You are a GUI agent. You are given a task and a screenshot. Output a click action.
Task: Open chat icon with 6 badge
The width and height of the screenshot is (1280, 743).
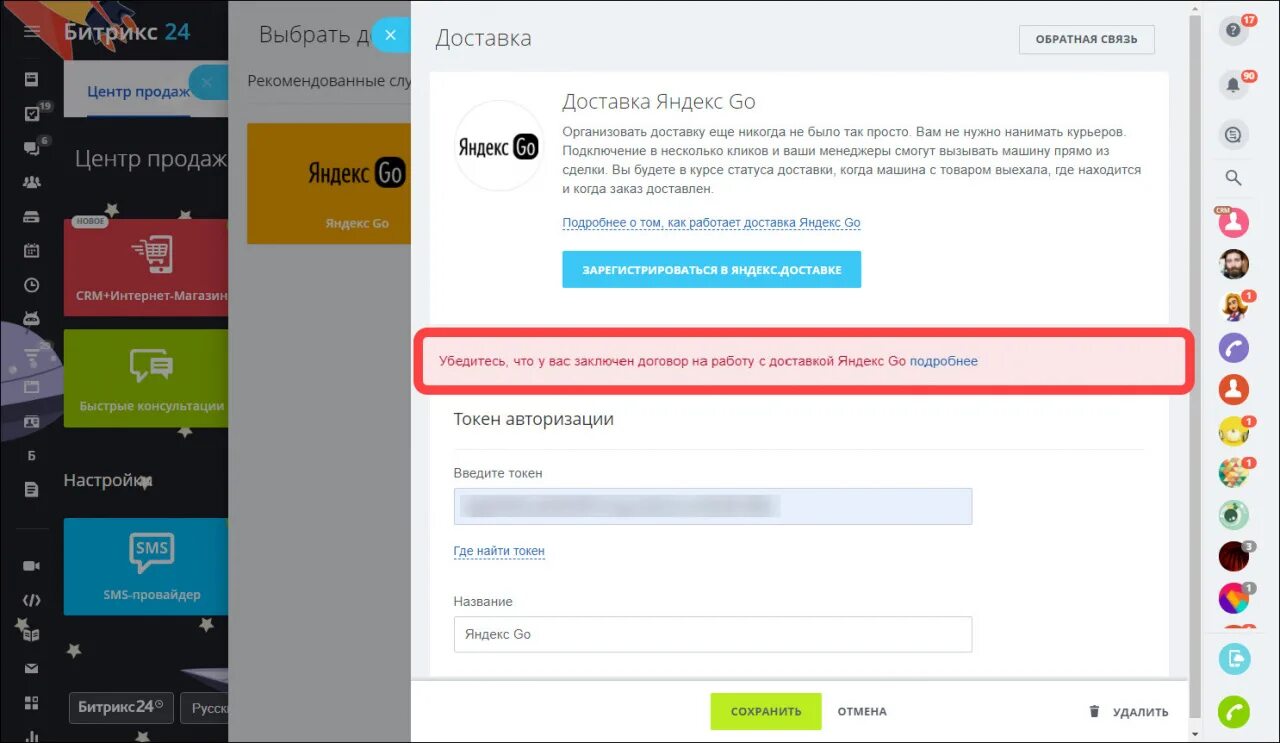click(32, 148)
